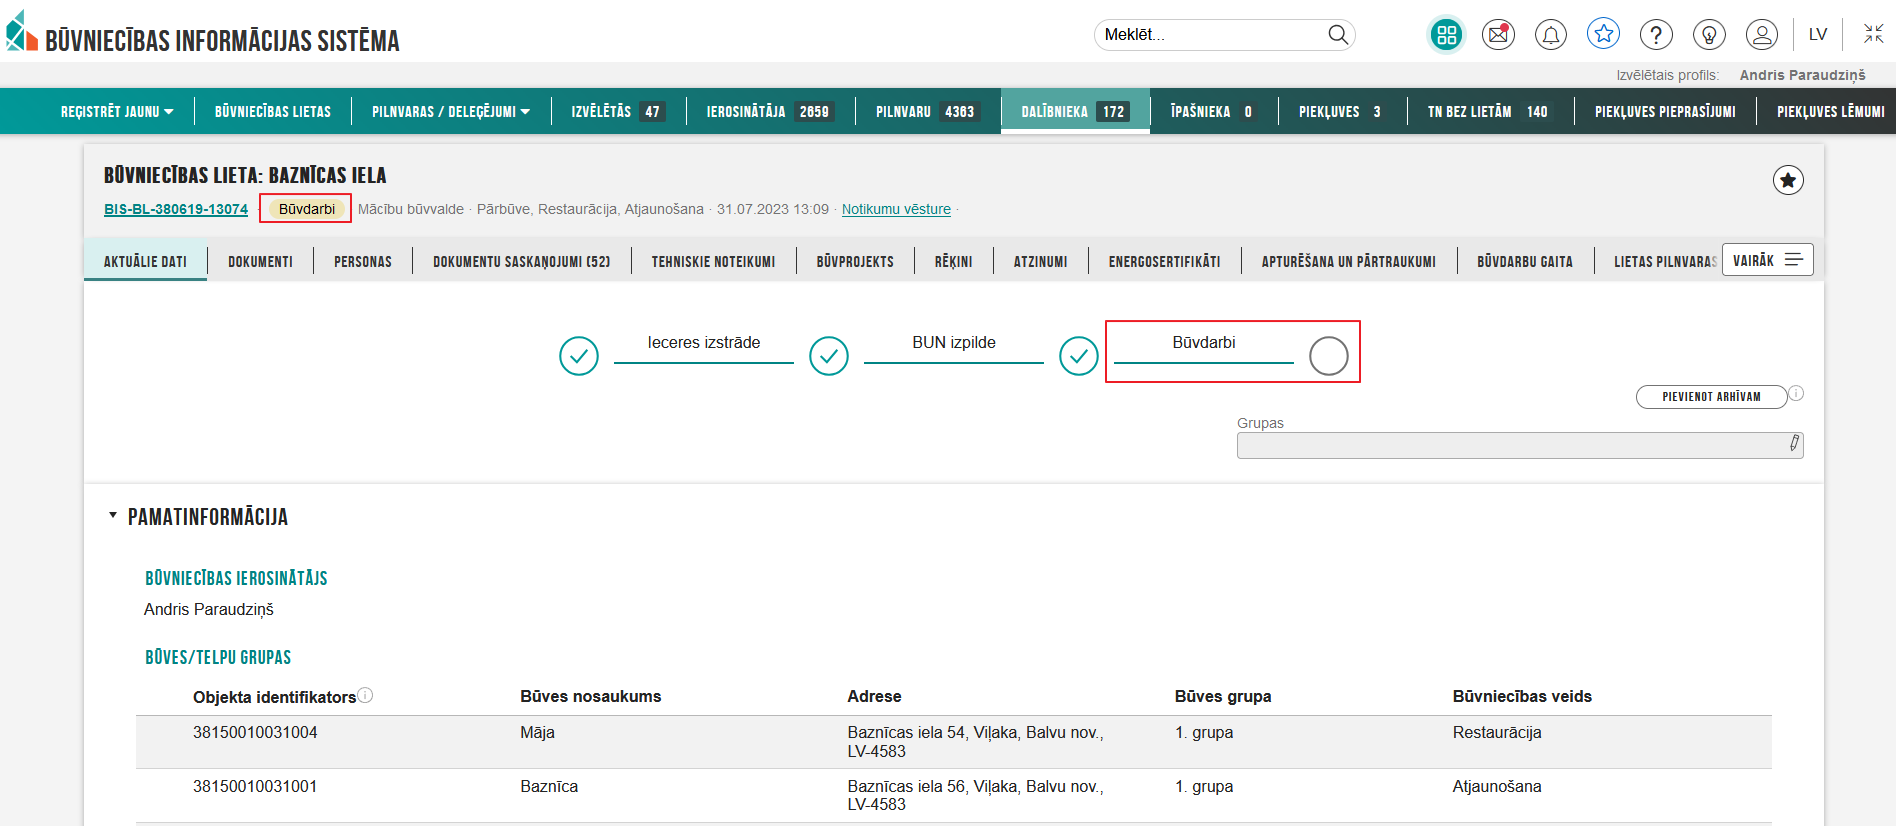Image resolution: width=1896 pixels, height=826 pixels.
Task: Open case link BIS-BL-380619-13074
Action: 176,209
